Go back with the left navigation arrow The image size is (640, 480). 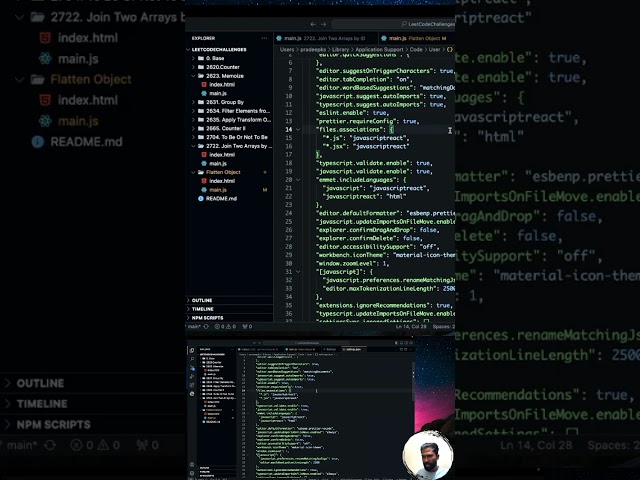coord(313,24)
